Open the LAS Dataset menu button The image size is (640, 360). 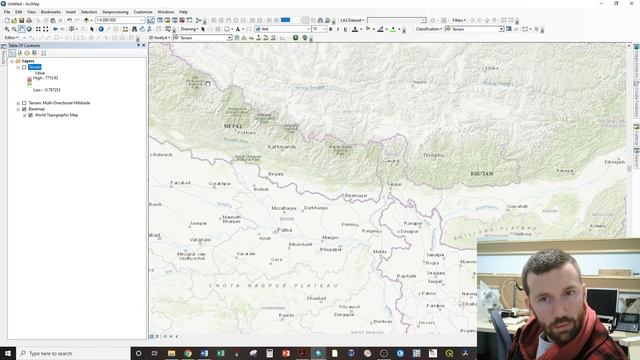coord(352,20)
